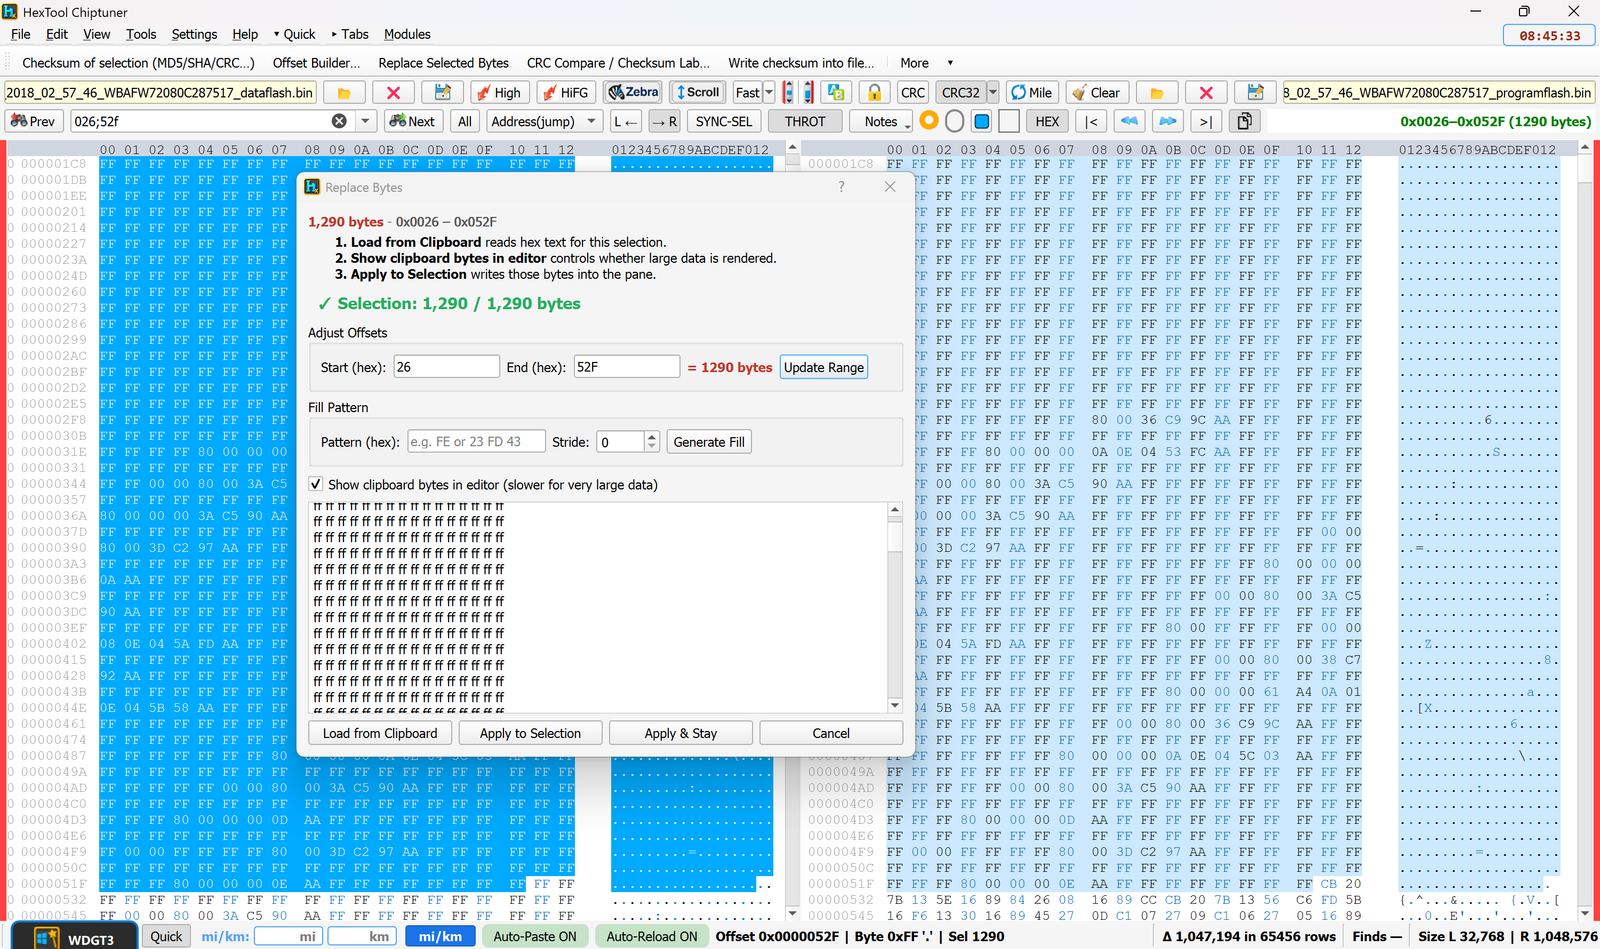Click the save-file icon next to the red X
The height and width of the screenshot is (949, 1600).
pos(443,92)
